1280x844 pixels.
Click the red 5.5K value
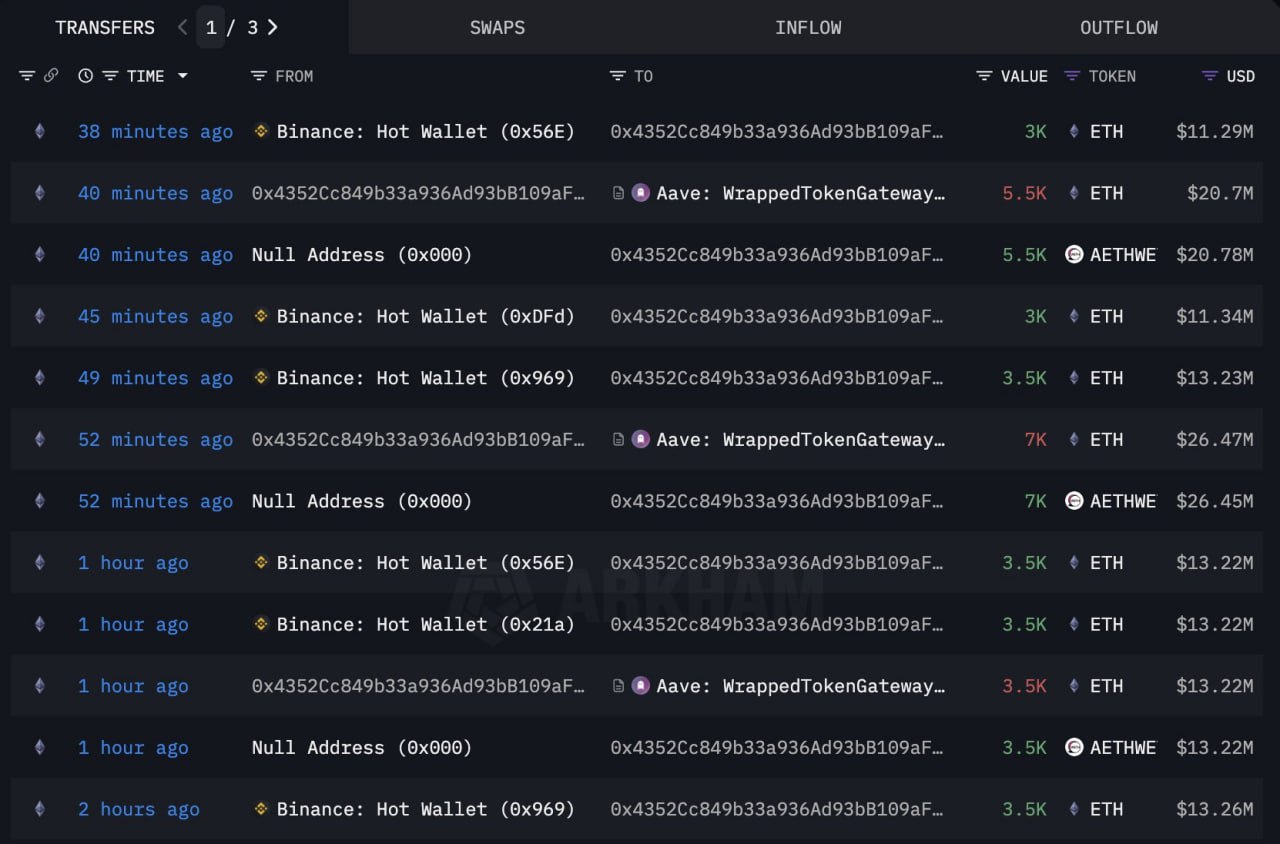[x=1025, y=193]
